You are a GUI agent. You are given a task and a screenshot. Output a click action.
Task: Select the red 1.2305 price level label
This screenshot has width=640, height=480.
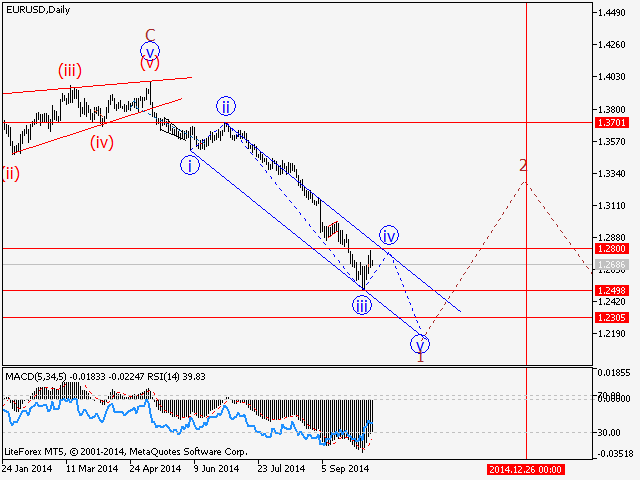pyautogui.click(x=611, y=318)
